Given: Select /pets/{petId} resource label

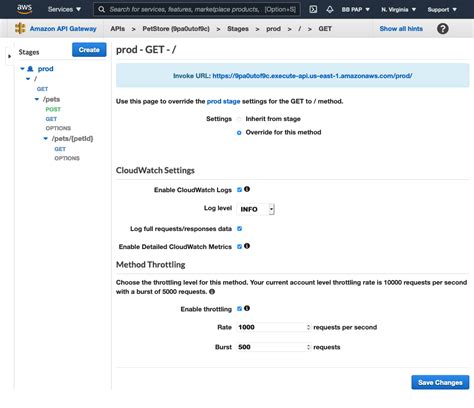Looking at the screenshot, I should (72, 139).
